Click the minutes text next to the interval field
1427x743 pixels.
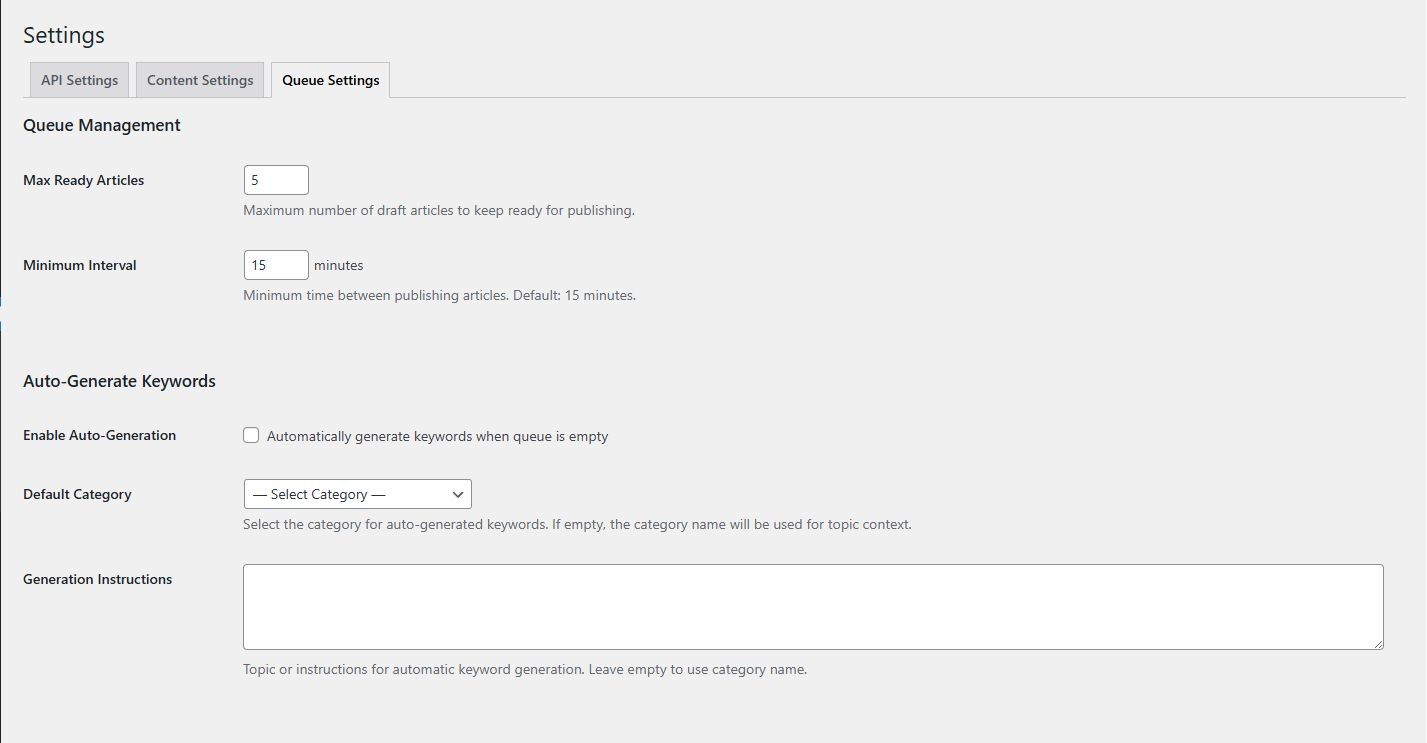[x=339, y=264]
